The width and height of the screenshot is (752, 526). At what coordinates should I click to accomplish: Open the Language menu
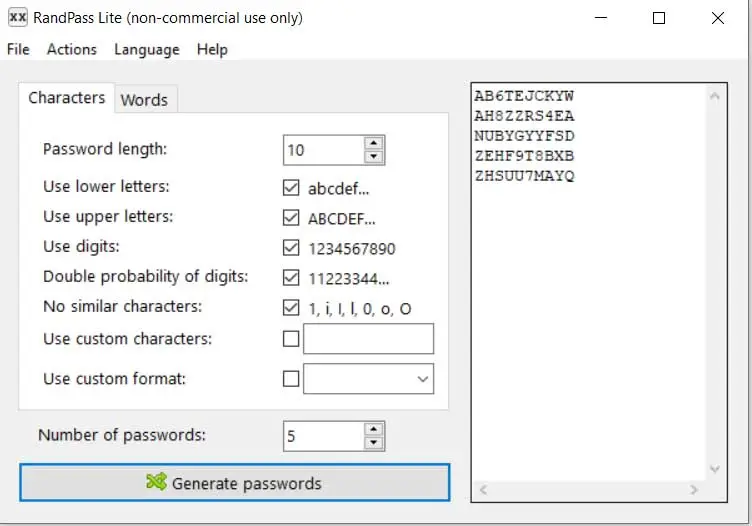[x=147, y=49]
